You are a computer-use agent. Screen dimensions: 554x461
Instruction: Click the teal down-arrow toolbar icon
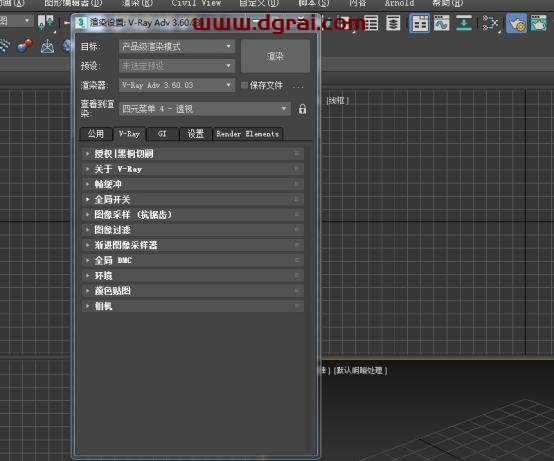464,24
